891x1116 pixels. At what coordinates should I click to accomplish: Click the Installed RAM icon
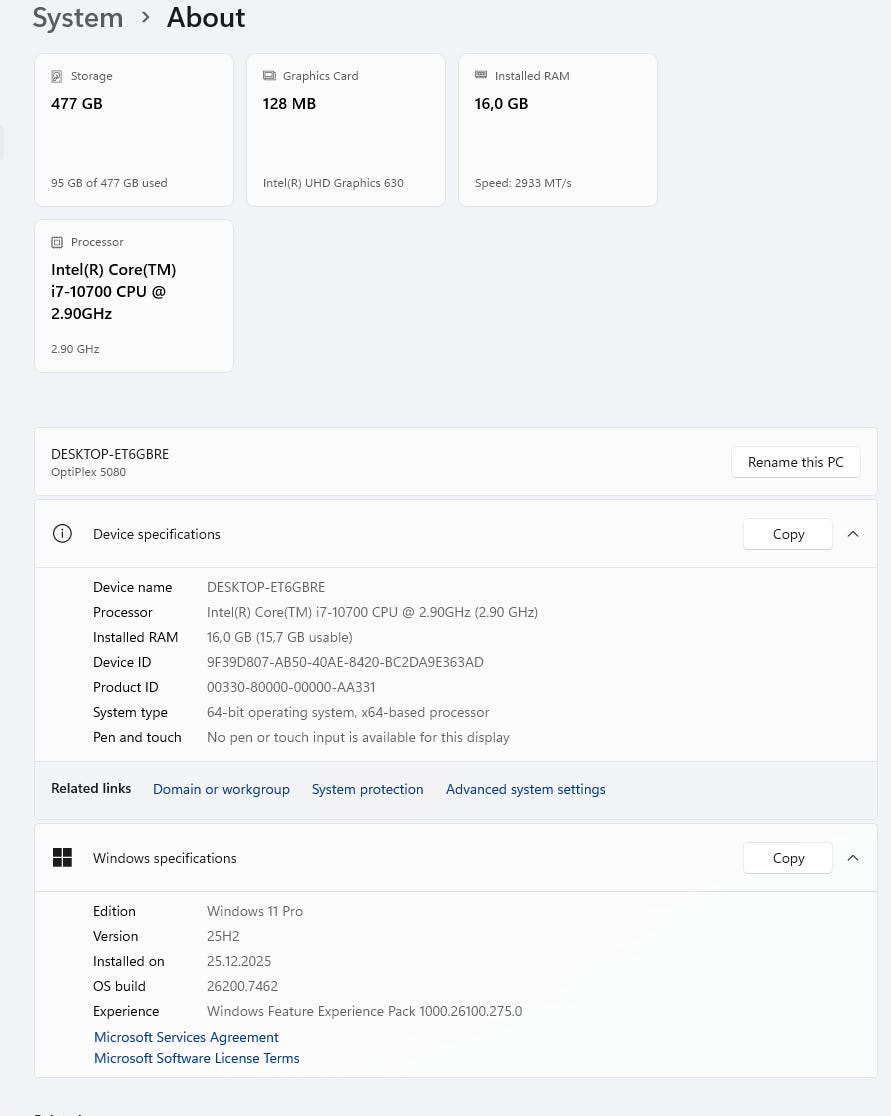point(481,76)
